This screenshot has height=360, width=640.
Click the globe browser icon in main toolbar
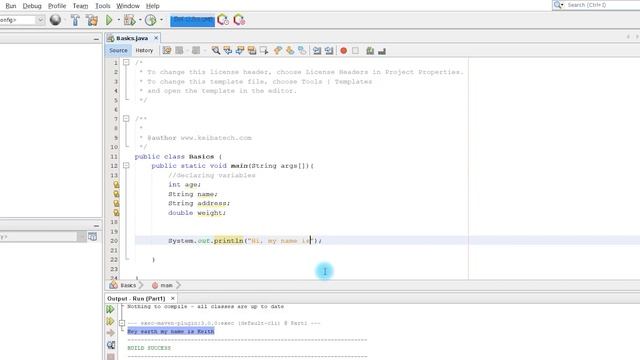coord(55,20)
